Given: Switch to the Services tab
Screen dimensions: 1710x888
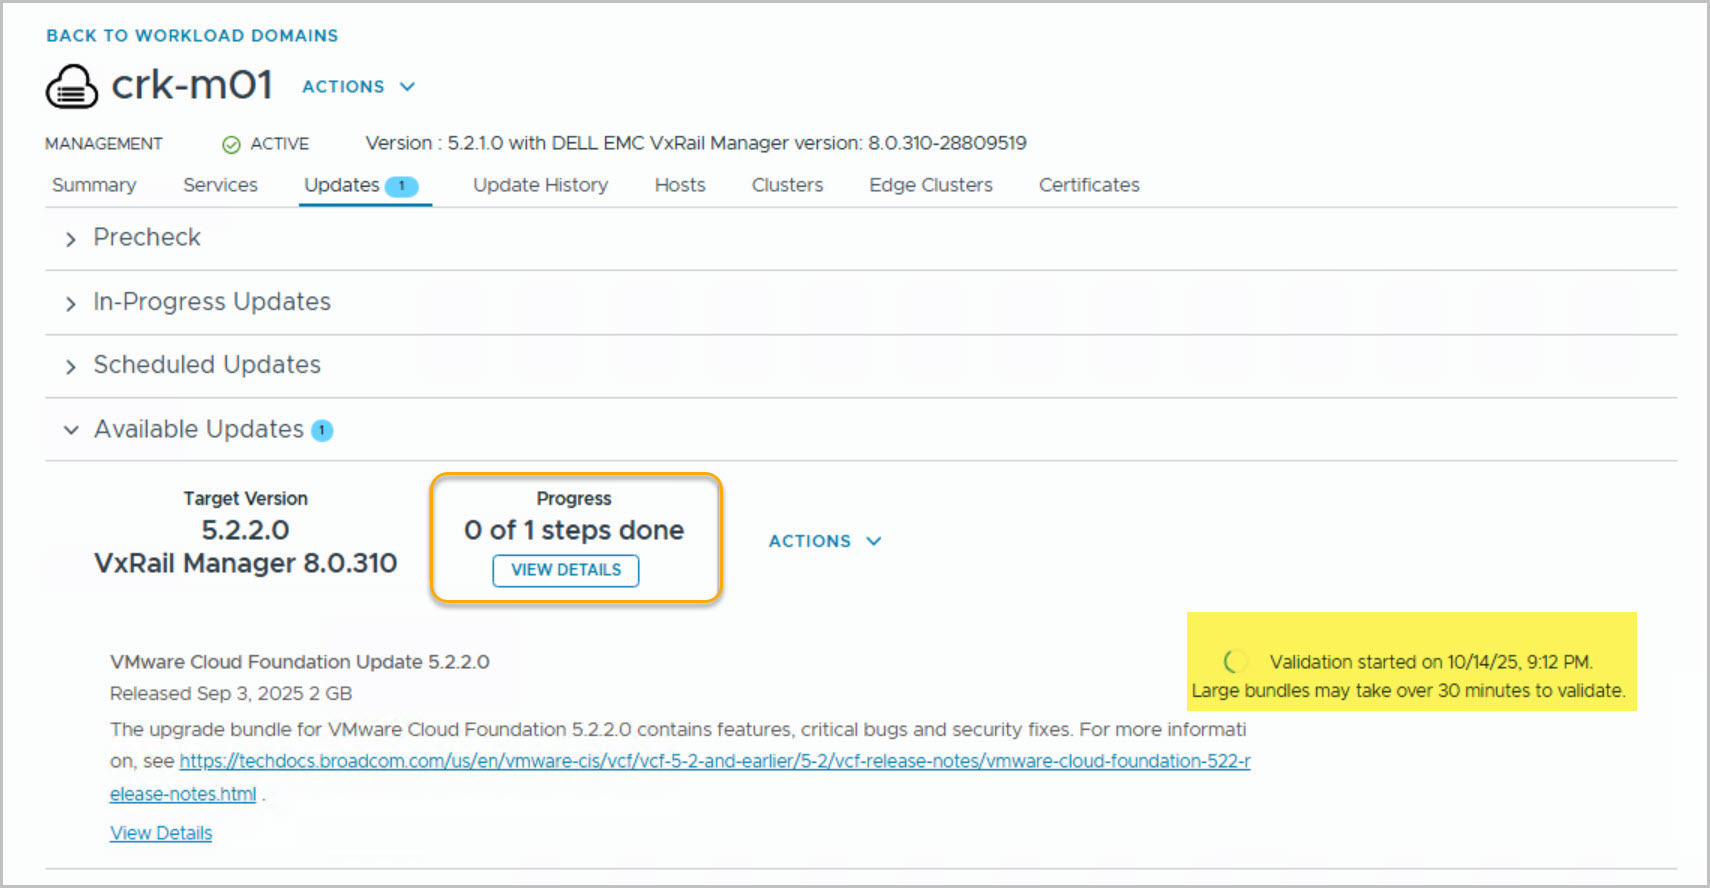Looking at the screenshot, I should (x=221, y=185).
